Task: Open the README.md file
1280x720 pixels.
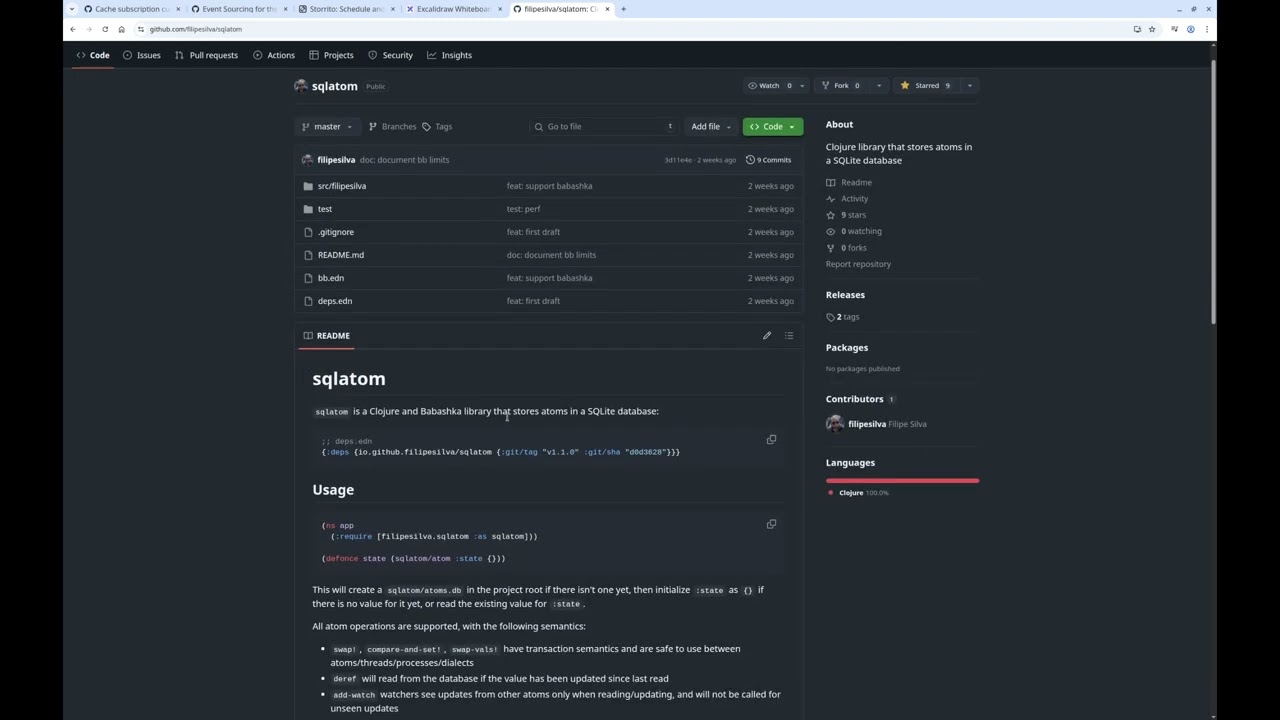Action: point(341,255)
